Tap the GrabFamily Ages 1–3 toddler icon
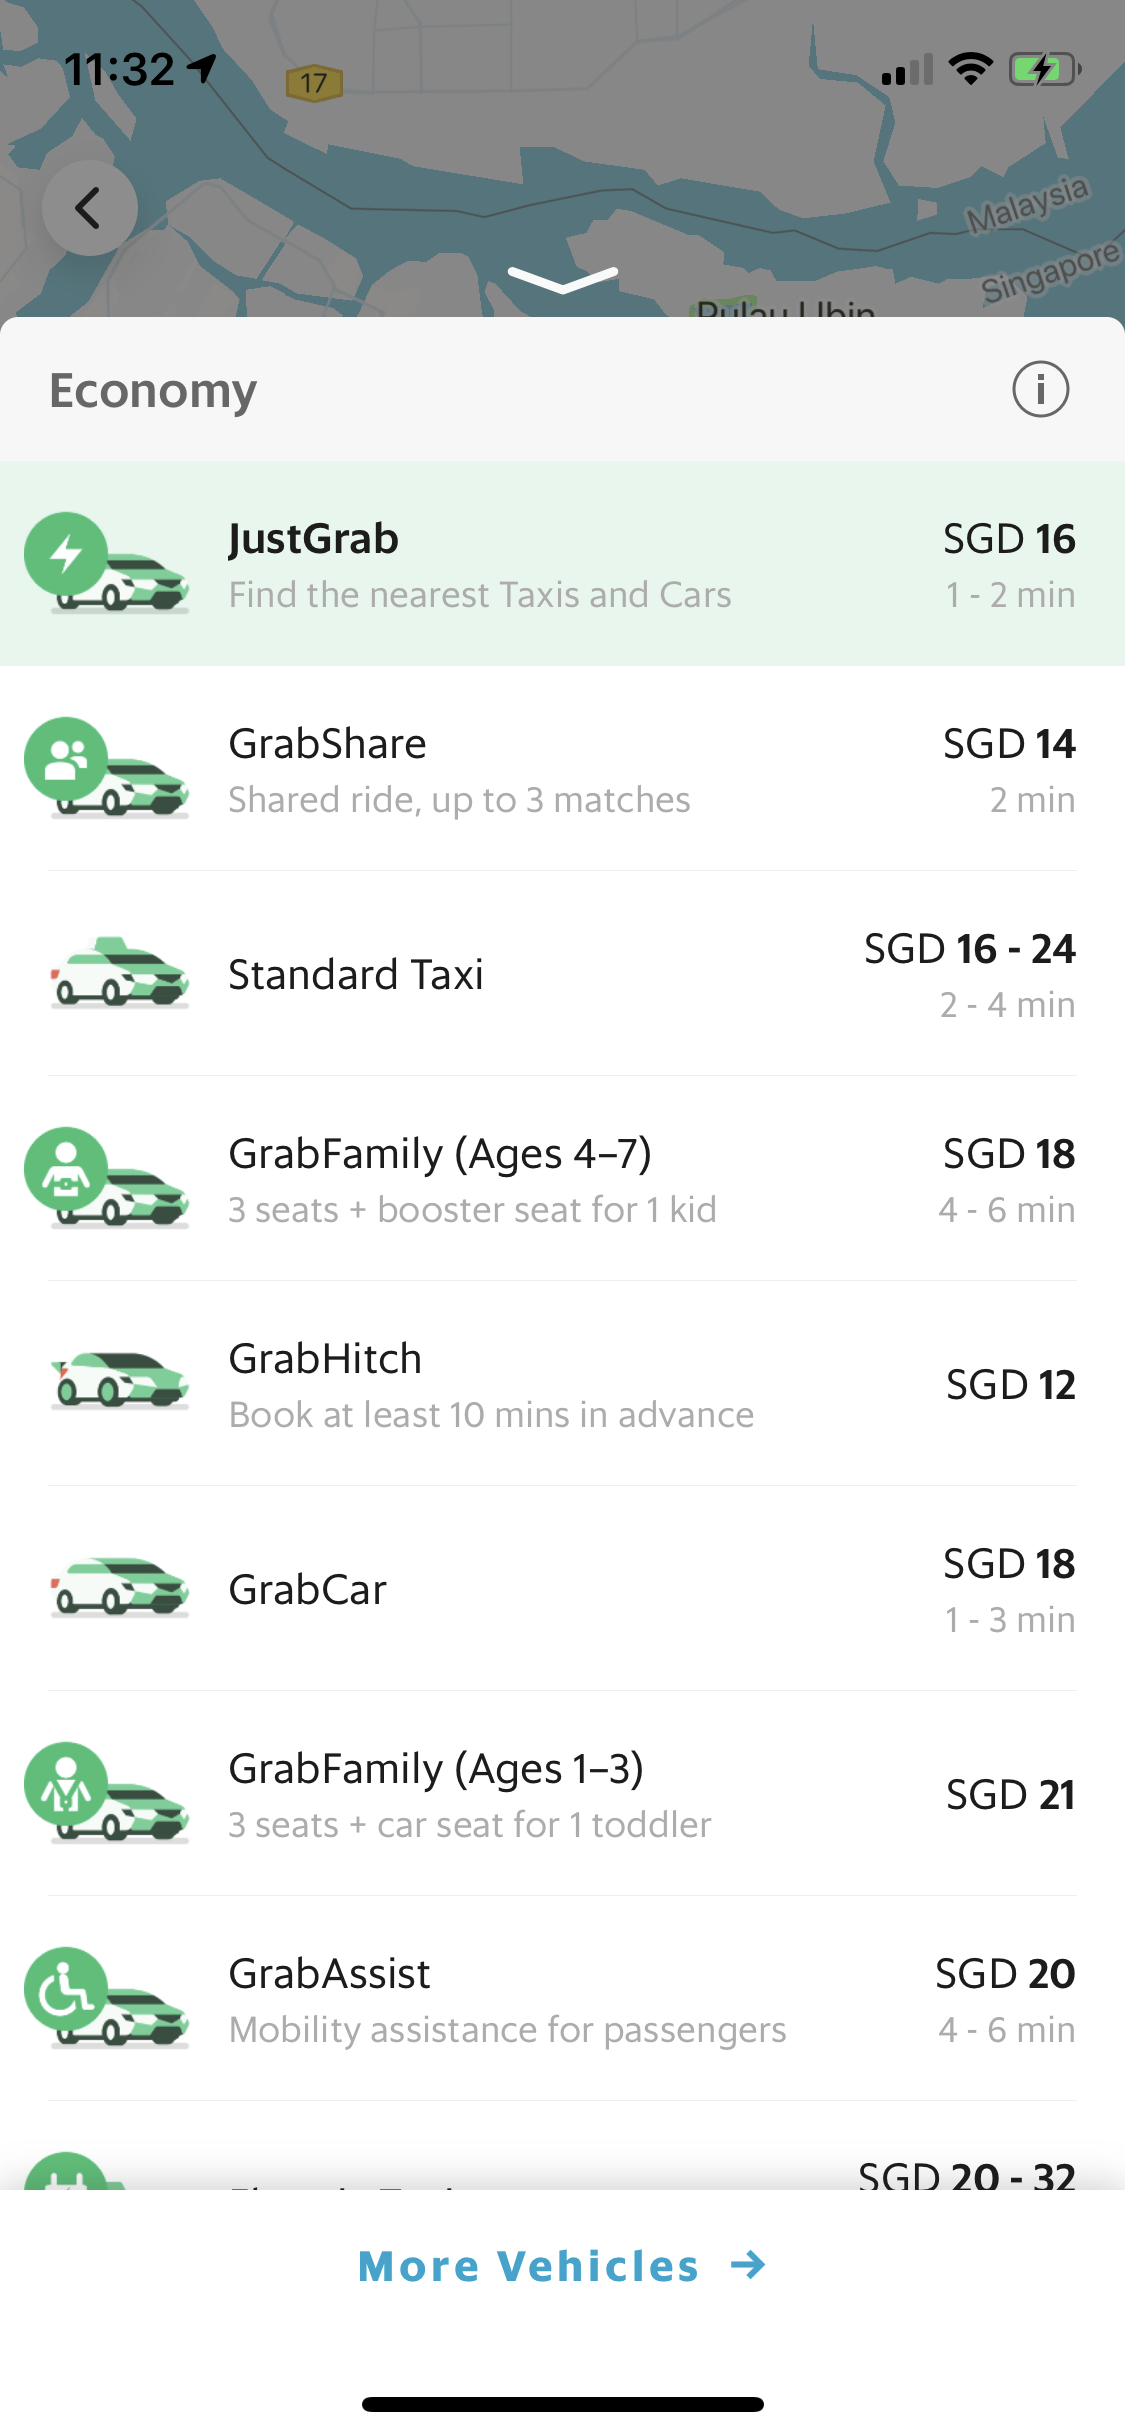The image size is (1125, 2436). pyautogui.click(x=107, y=1793)
